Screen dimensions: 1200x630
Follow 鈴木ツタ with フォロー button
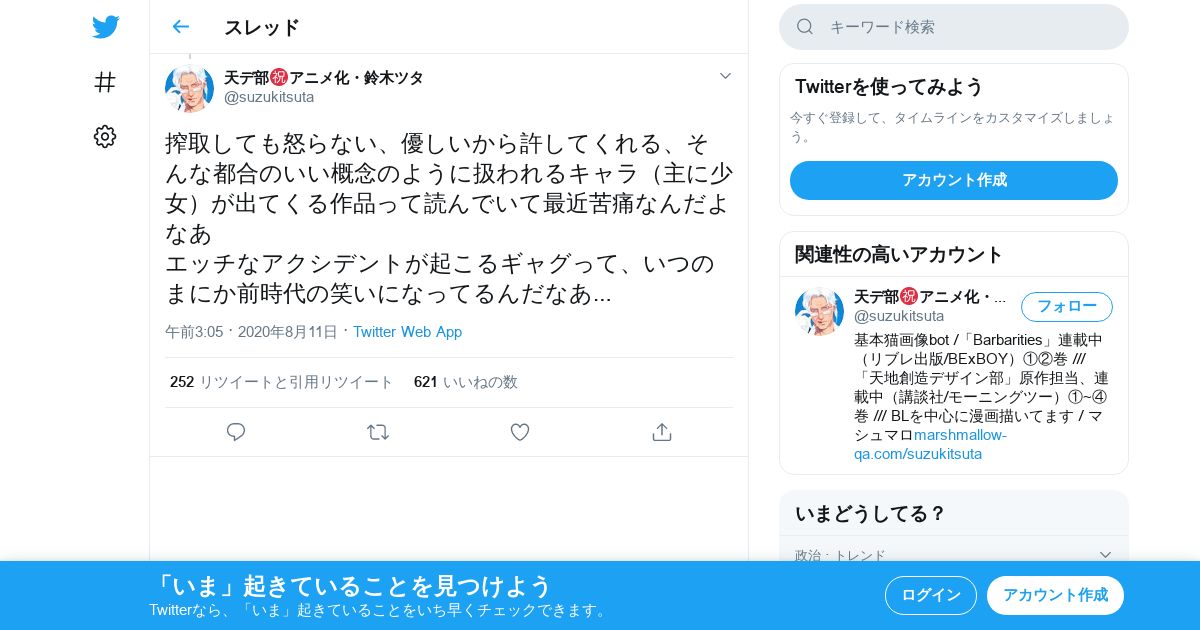pyautogui.click(x=1067, y=306)
